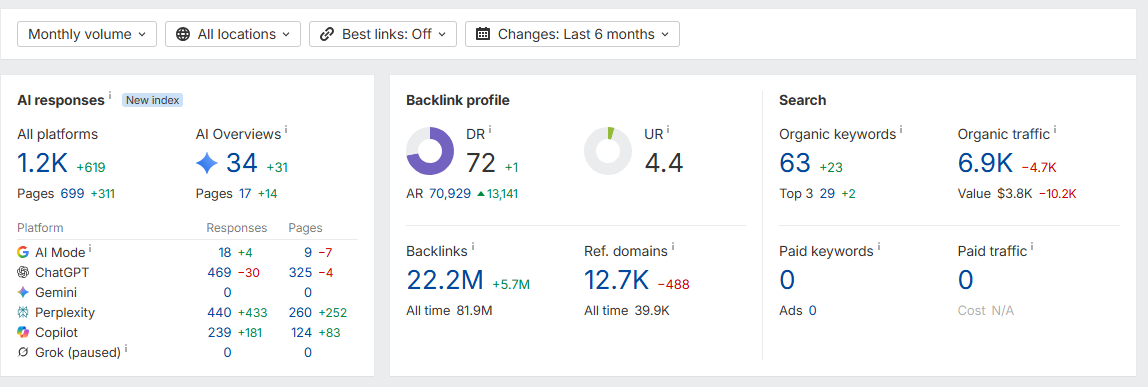Open the AR 70,929 link
Screen dimensions: 1148x387
[x=450, y=194]
